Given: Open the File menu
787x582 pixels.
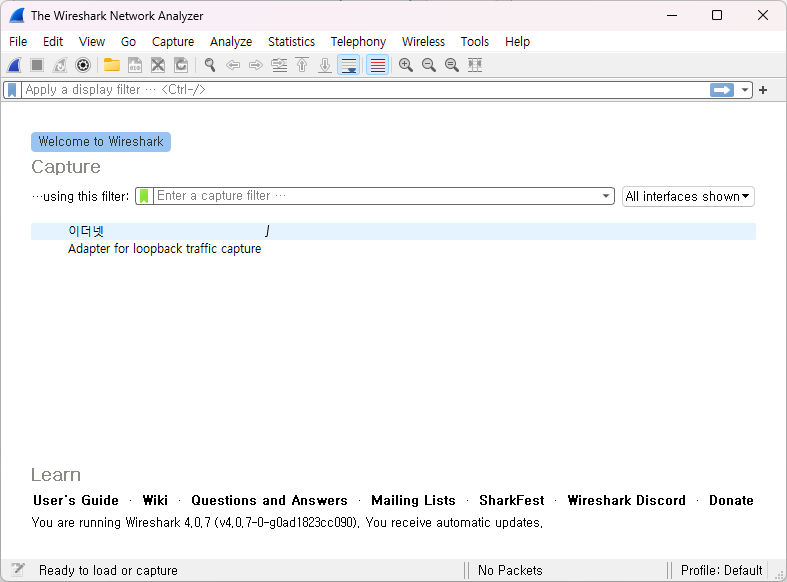Looking at the screenshot, I should pos(18,42).
